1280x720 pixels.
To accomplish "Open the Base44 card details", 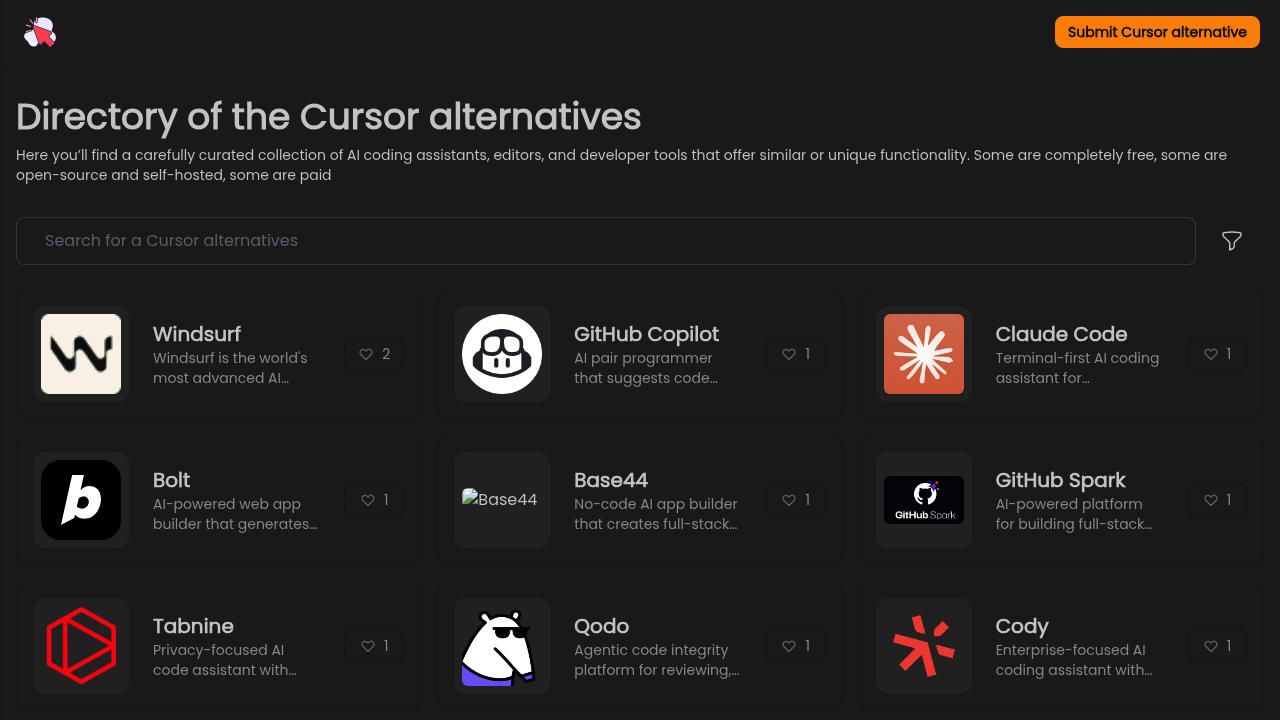I will pyautogui.click(x=640, y=500).
